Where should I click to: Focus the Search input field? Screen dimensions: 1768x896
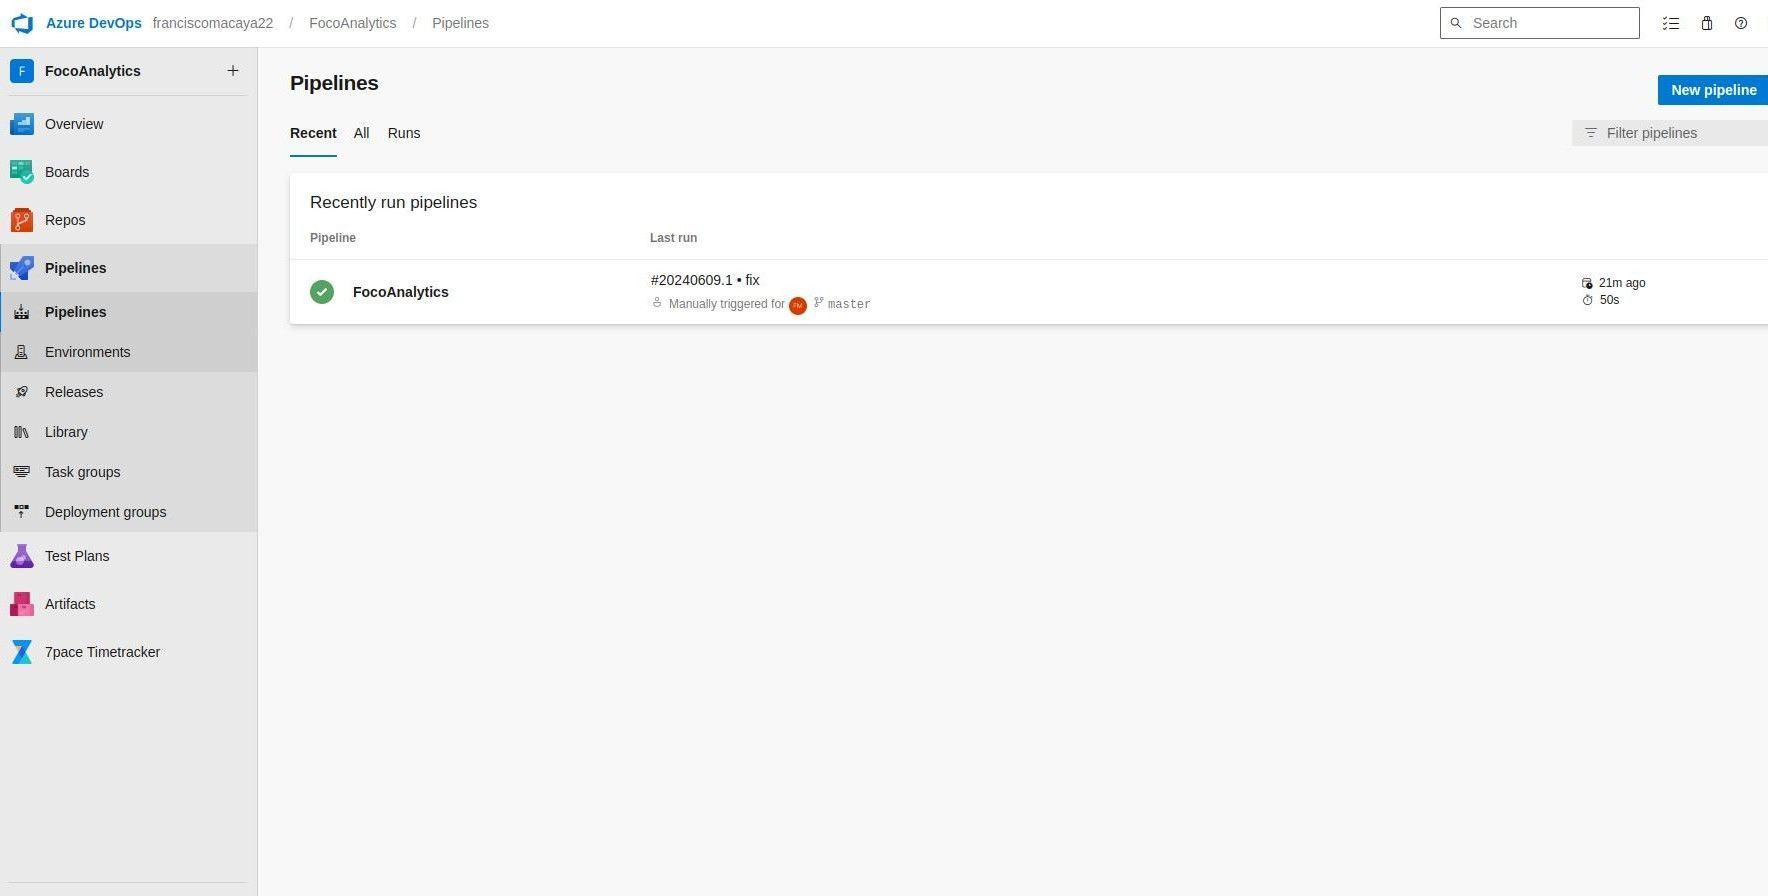point(1539,23)
